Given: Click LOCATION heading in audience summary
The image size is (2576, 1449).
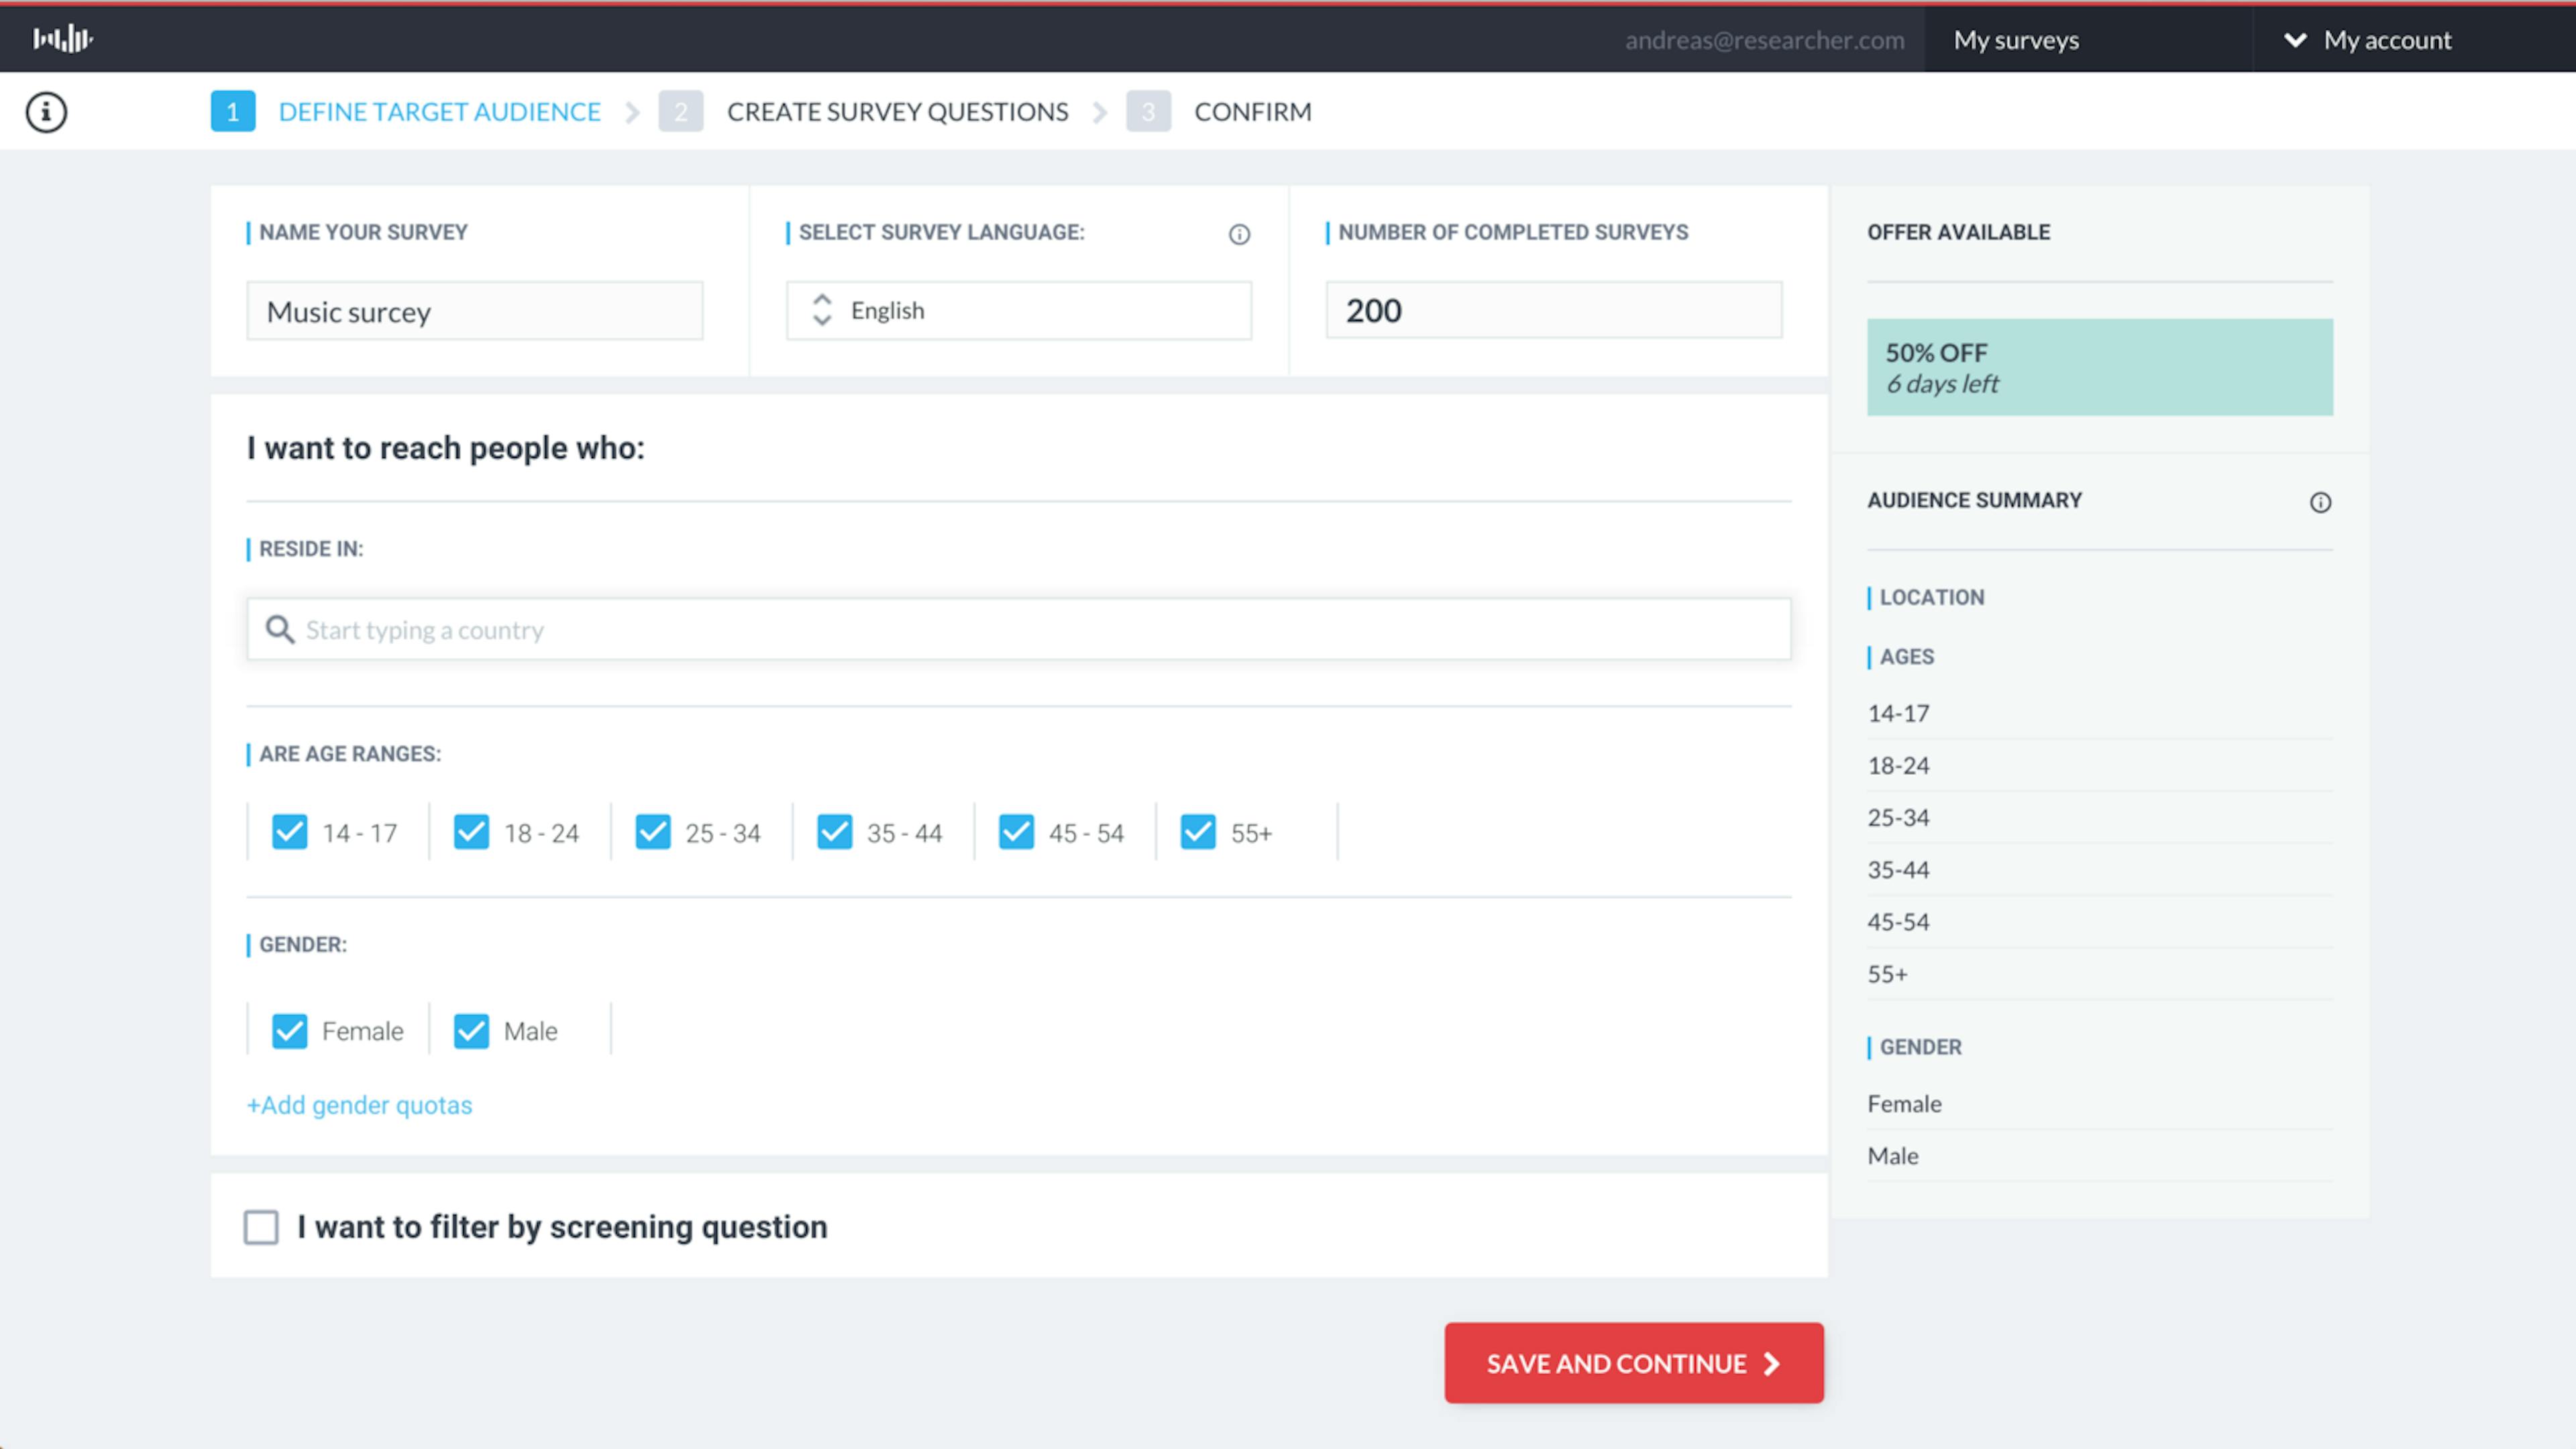Looking at the screenshot, I should pyautogui.click(x=1931, y=597).
